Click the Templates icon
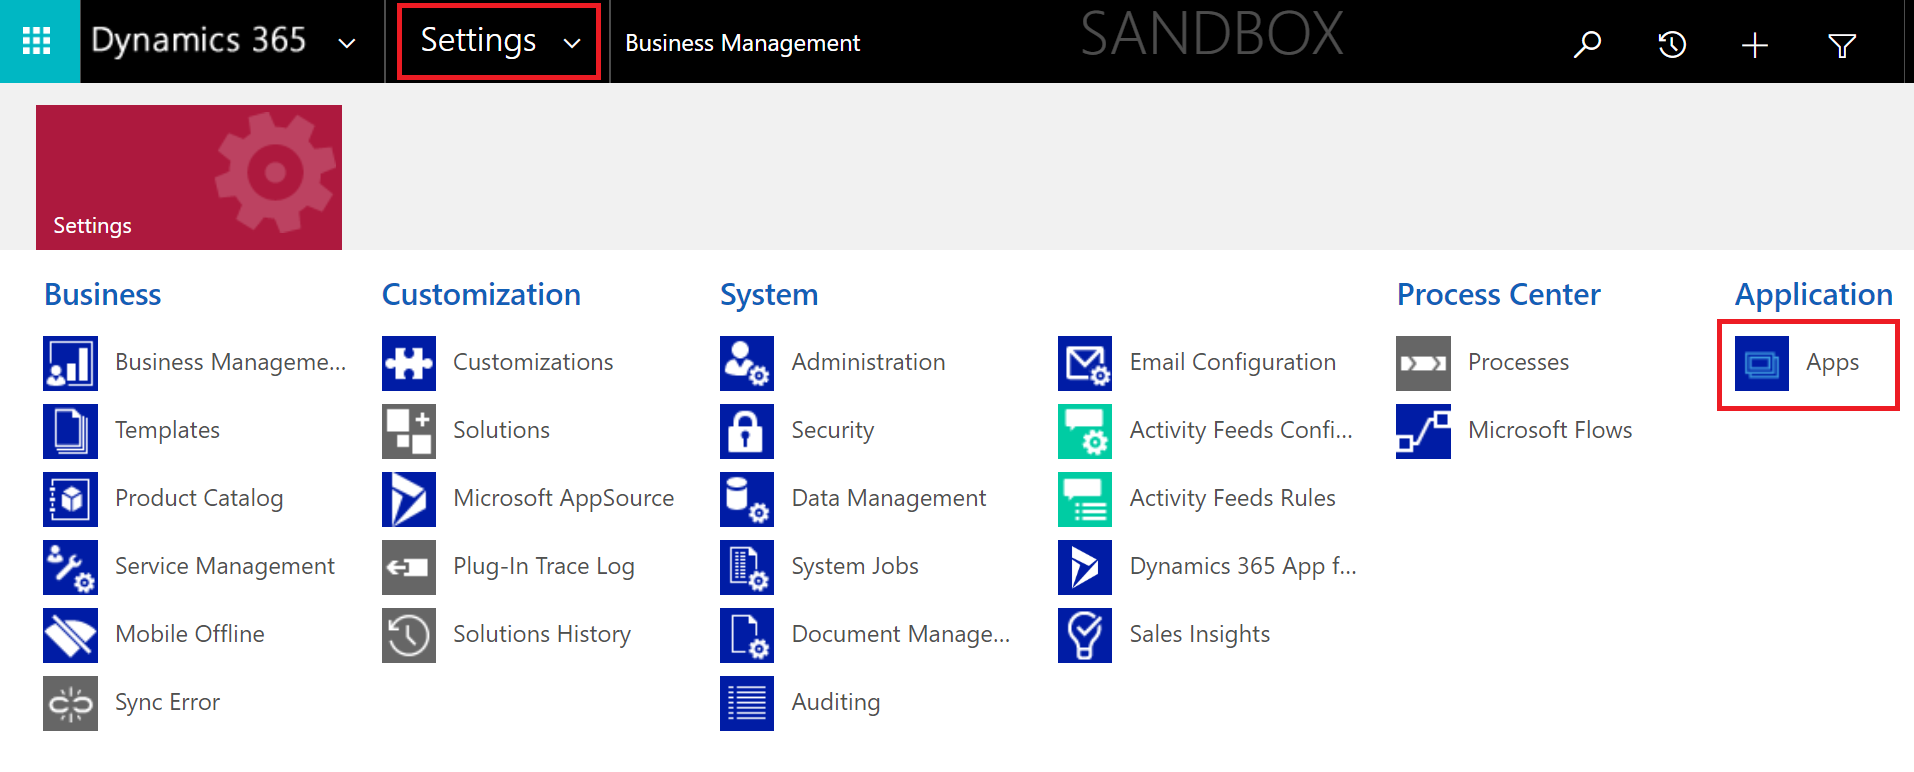1914x772 pixels. [x=70, y=431]
